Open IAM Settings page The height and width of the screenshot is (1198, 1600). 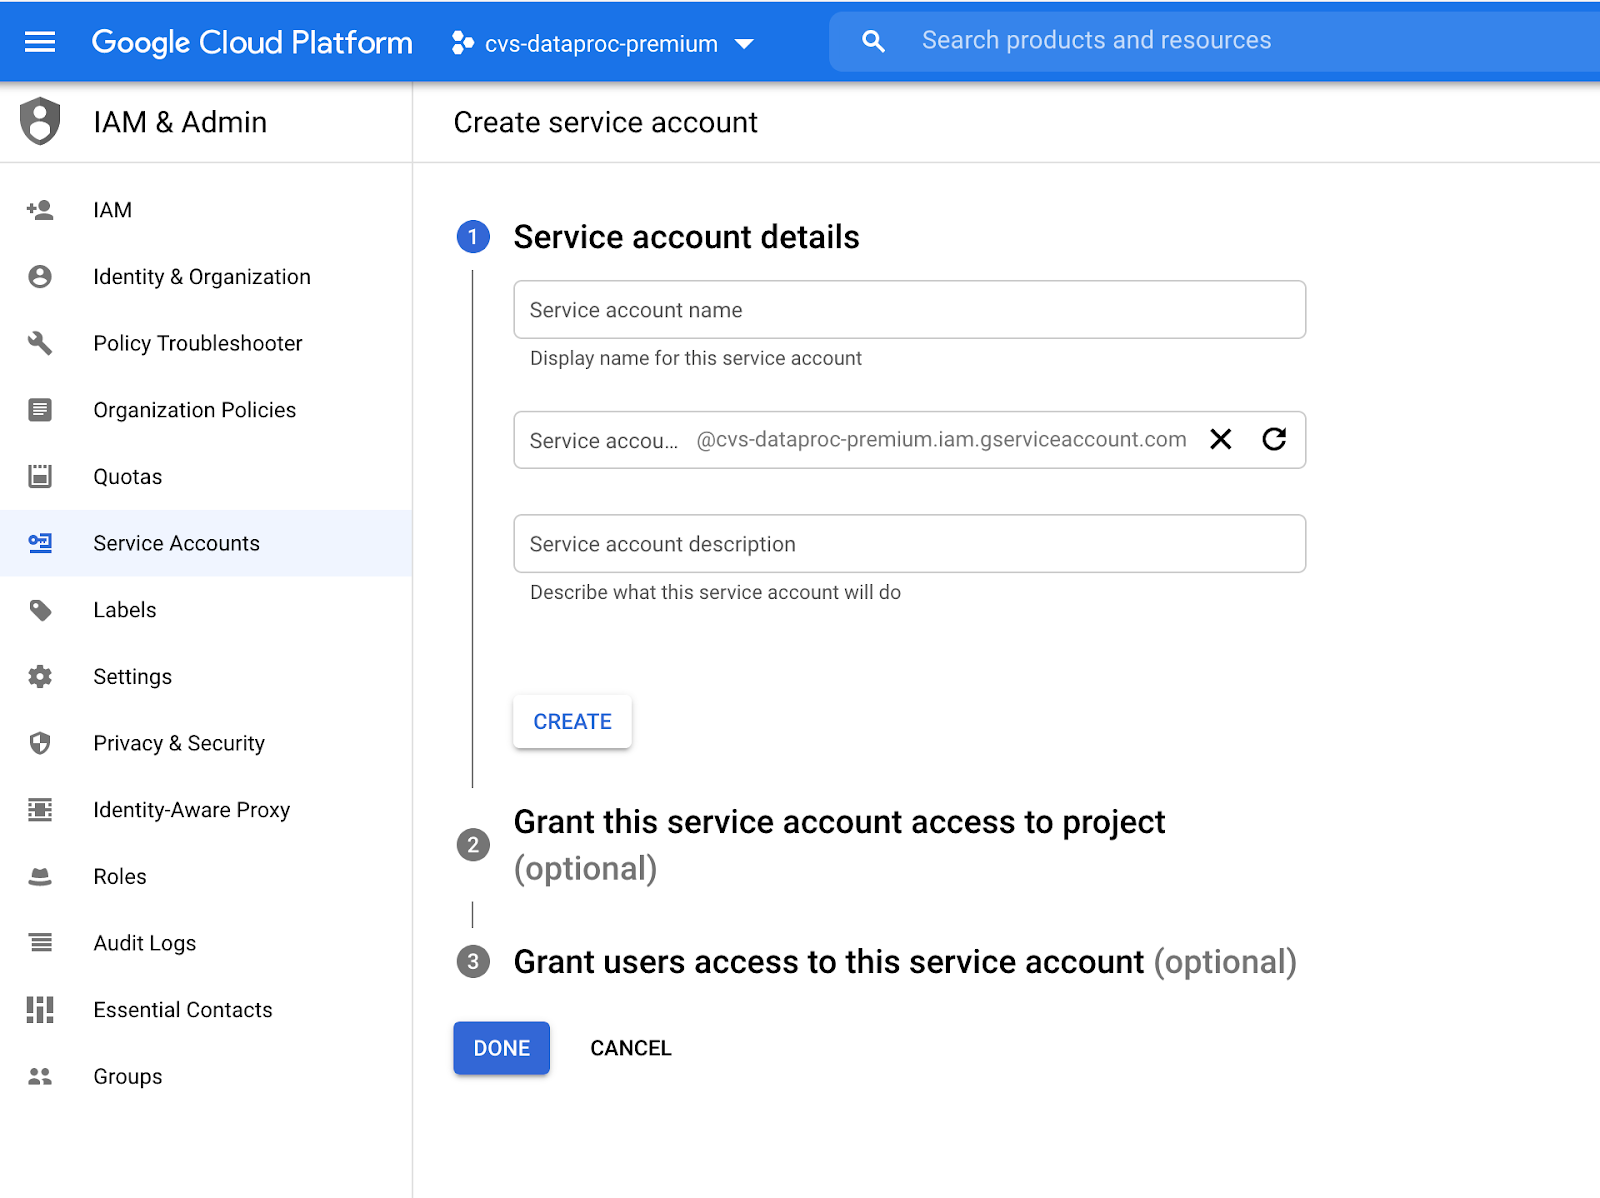[206, 677]
